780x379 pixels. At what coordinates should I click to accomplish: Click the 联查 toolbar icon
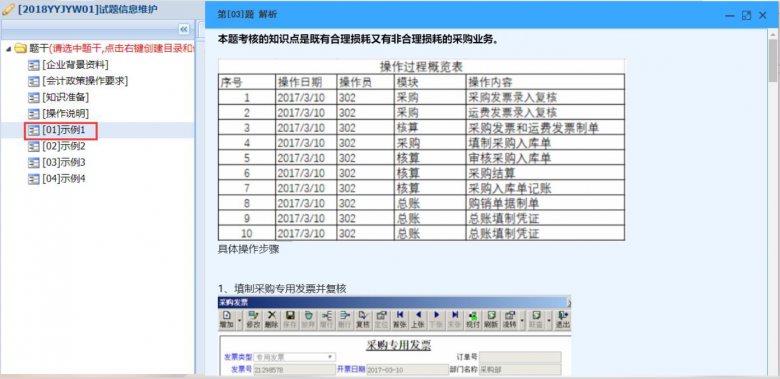[x=536, y=319]
